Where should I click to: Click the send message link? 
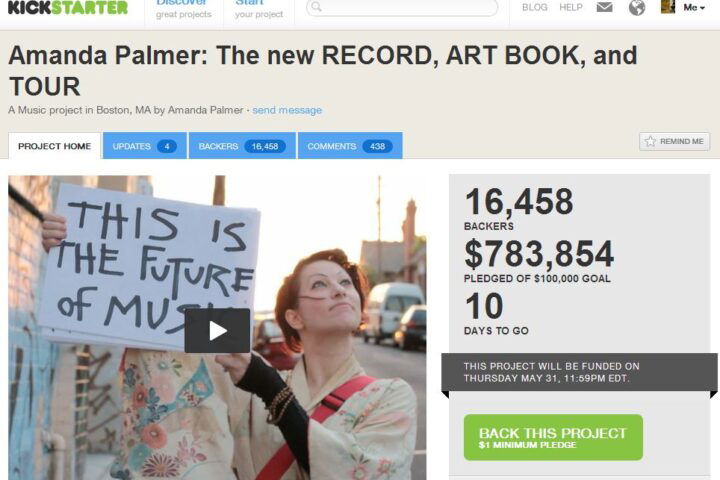click(x=287, y=110)
